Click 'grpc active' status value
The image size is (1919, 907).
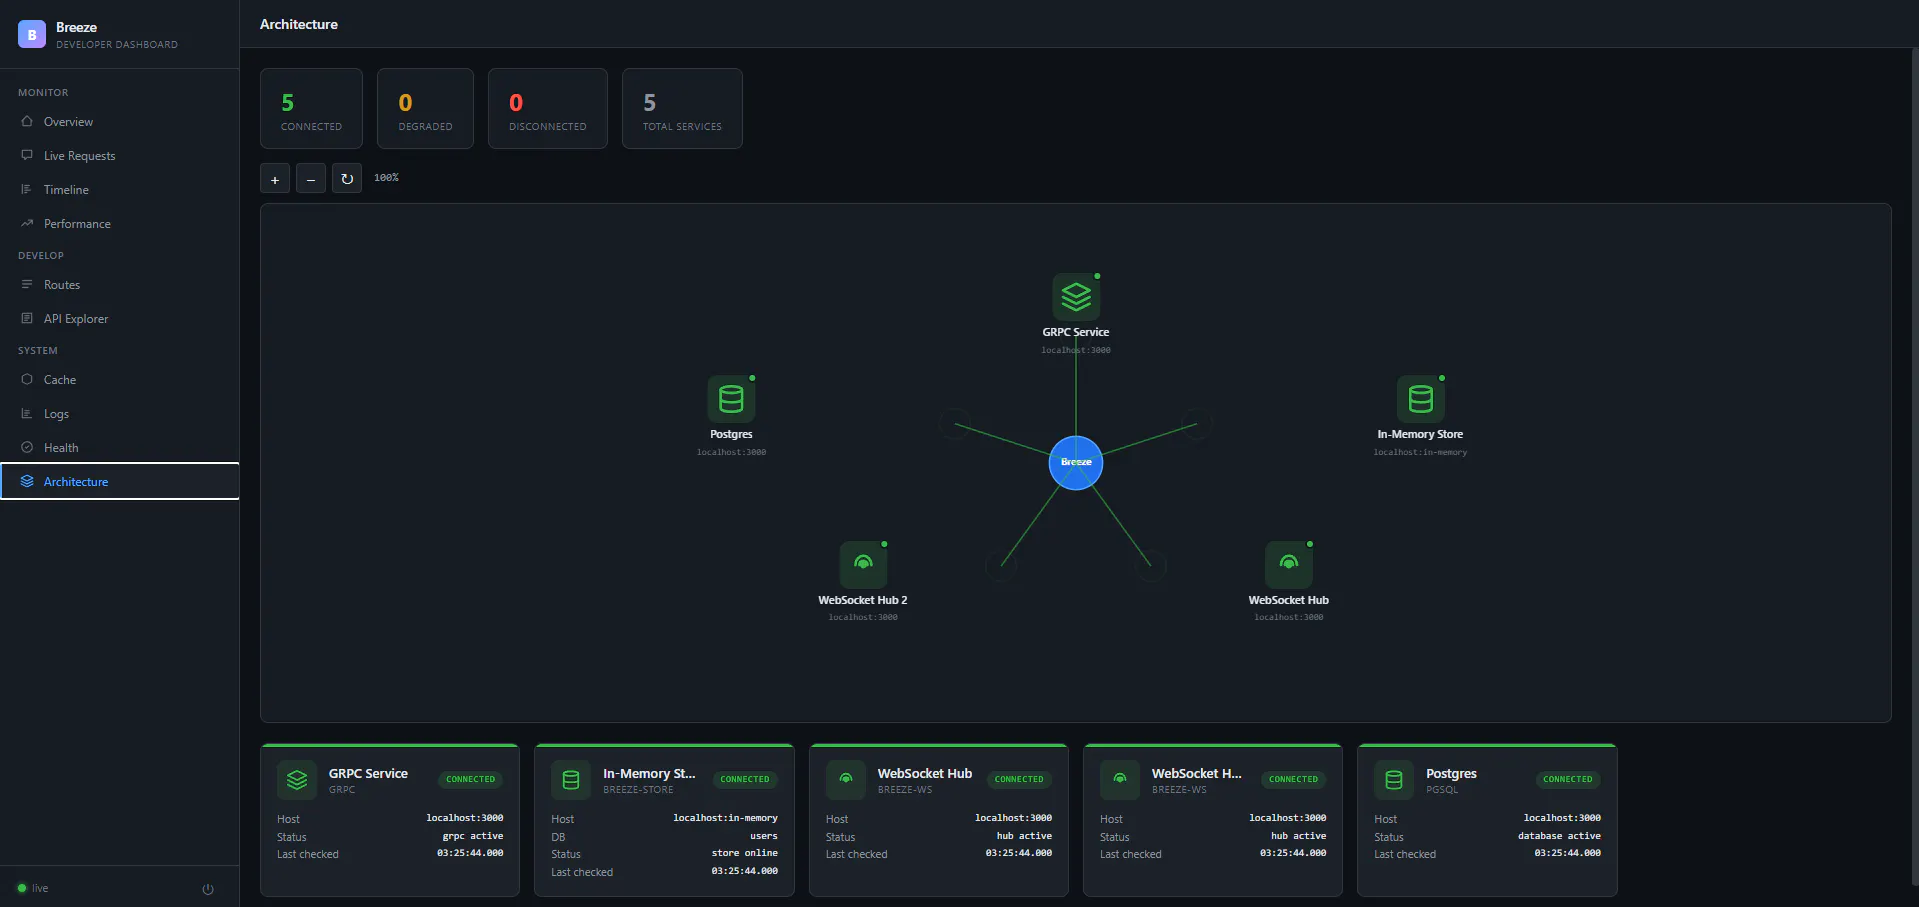coord(473,836)
